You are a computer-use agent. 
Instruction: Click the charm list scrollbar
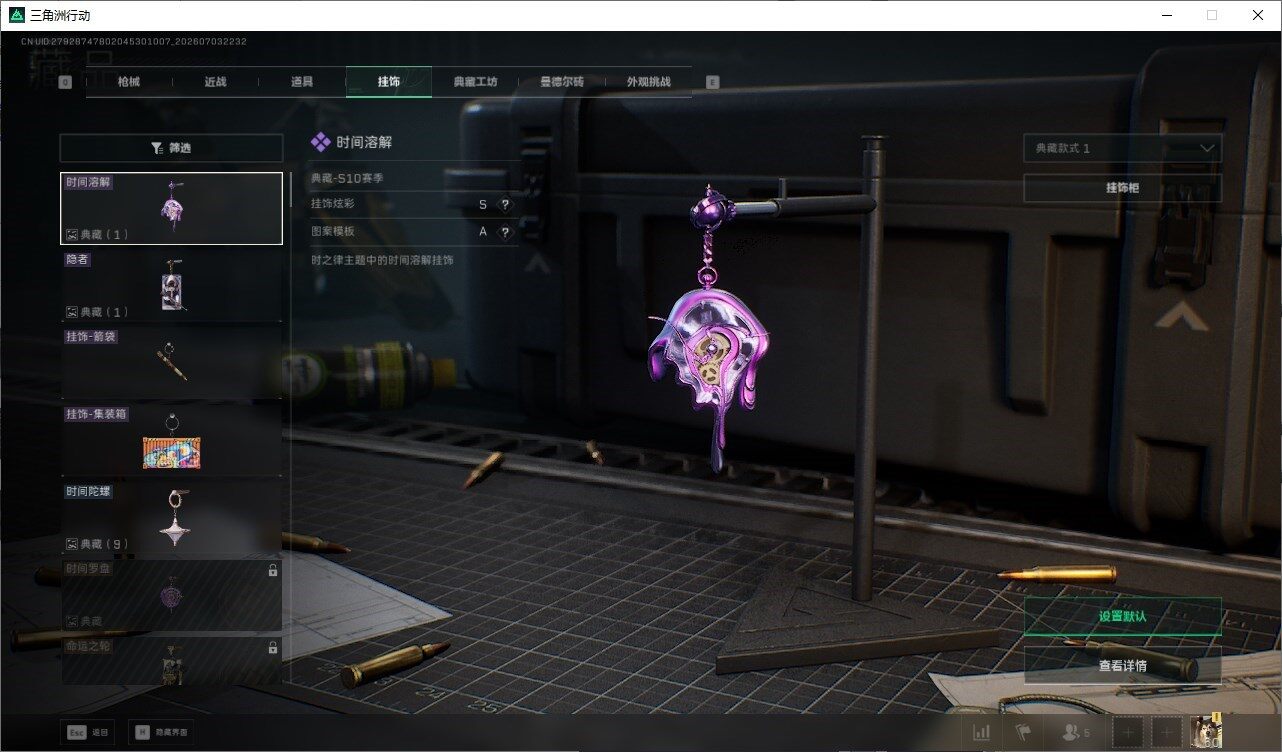coord(290,190)
